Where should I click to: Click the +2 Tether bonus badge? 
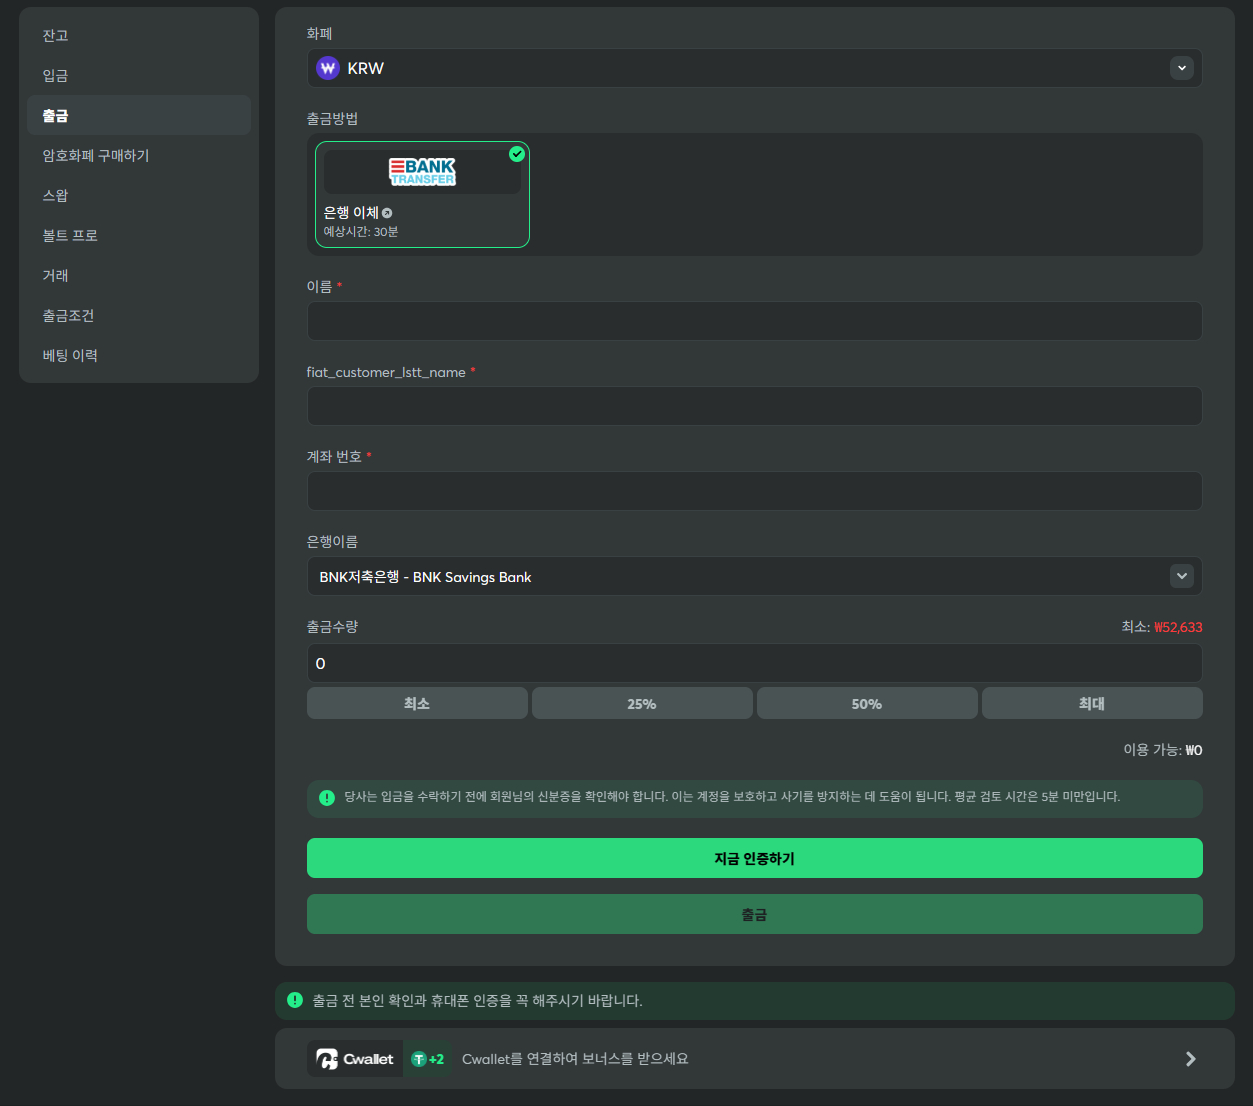[x=428, y=1059]
